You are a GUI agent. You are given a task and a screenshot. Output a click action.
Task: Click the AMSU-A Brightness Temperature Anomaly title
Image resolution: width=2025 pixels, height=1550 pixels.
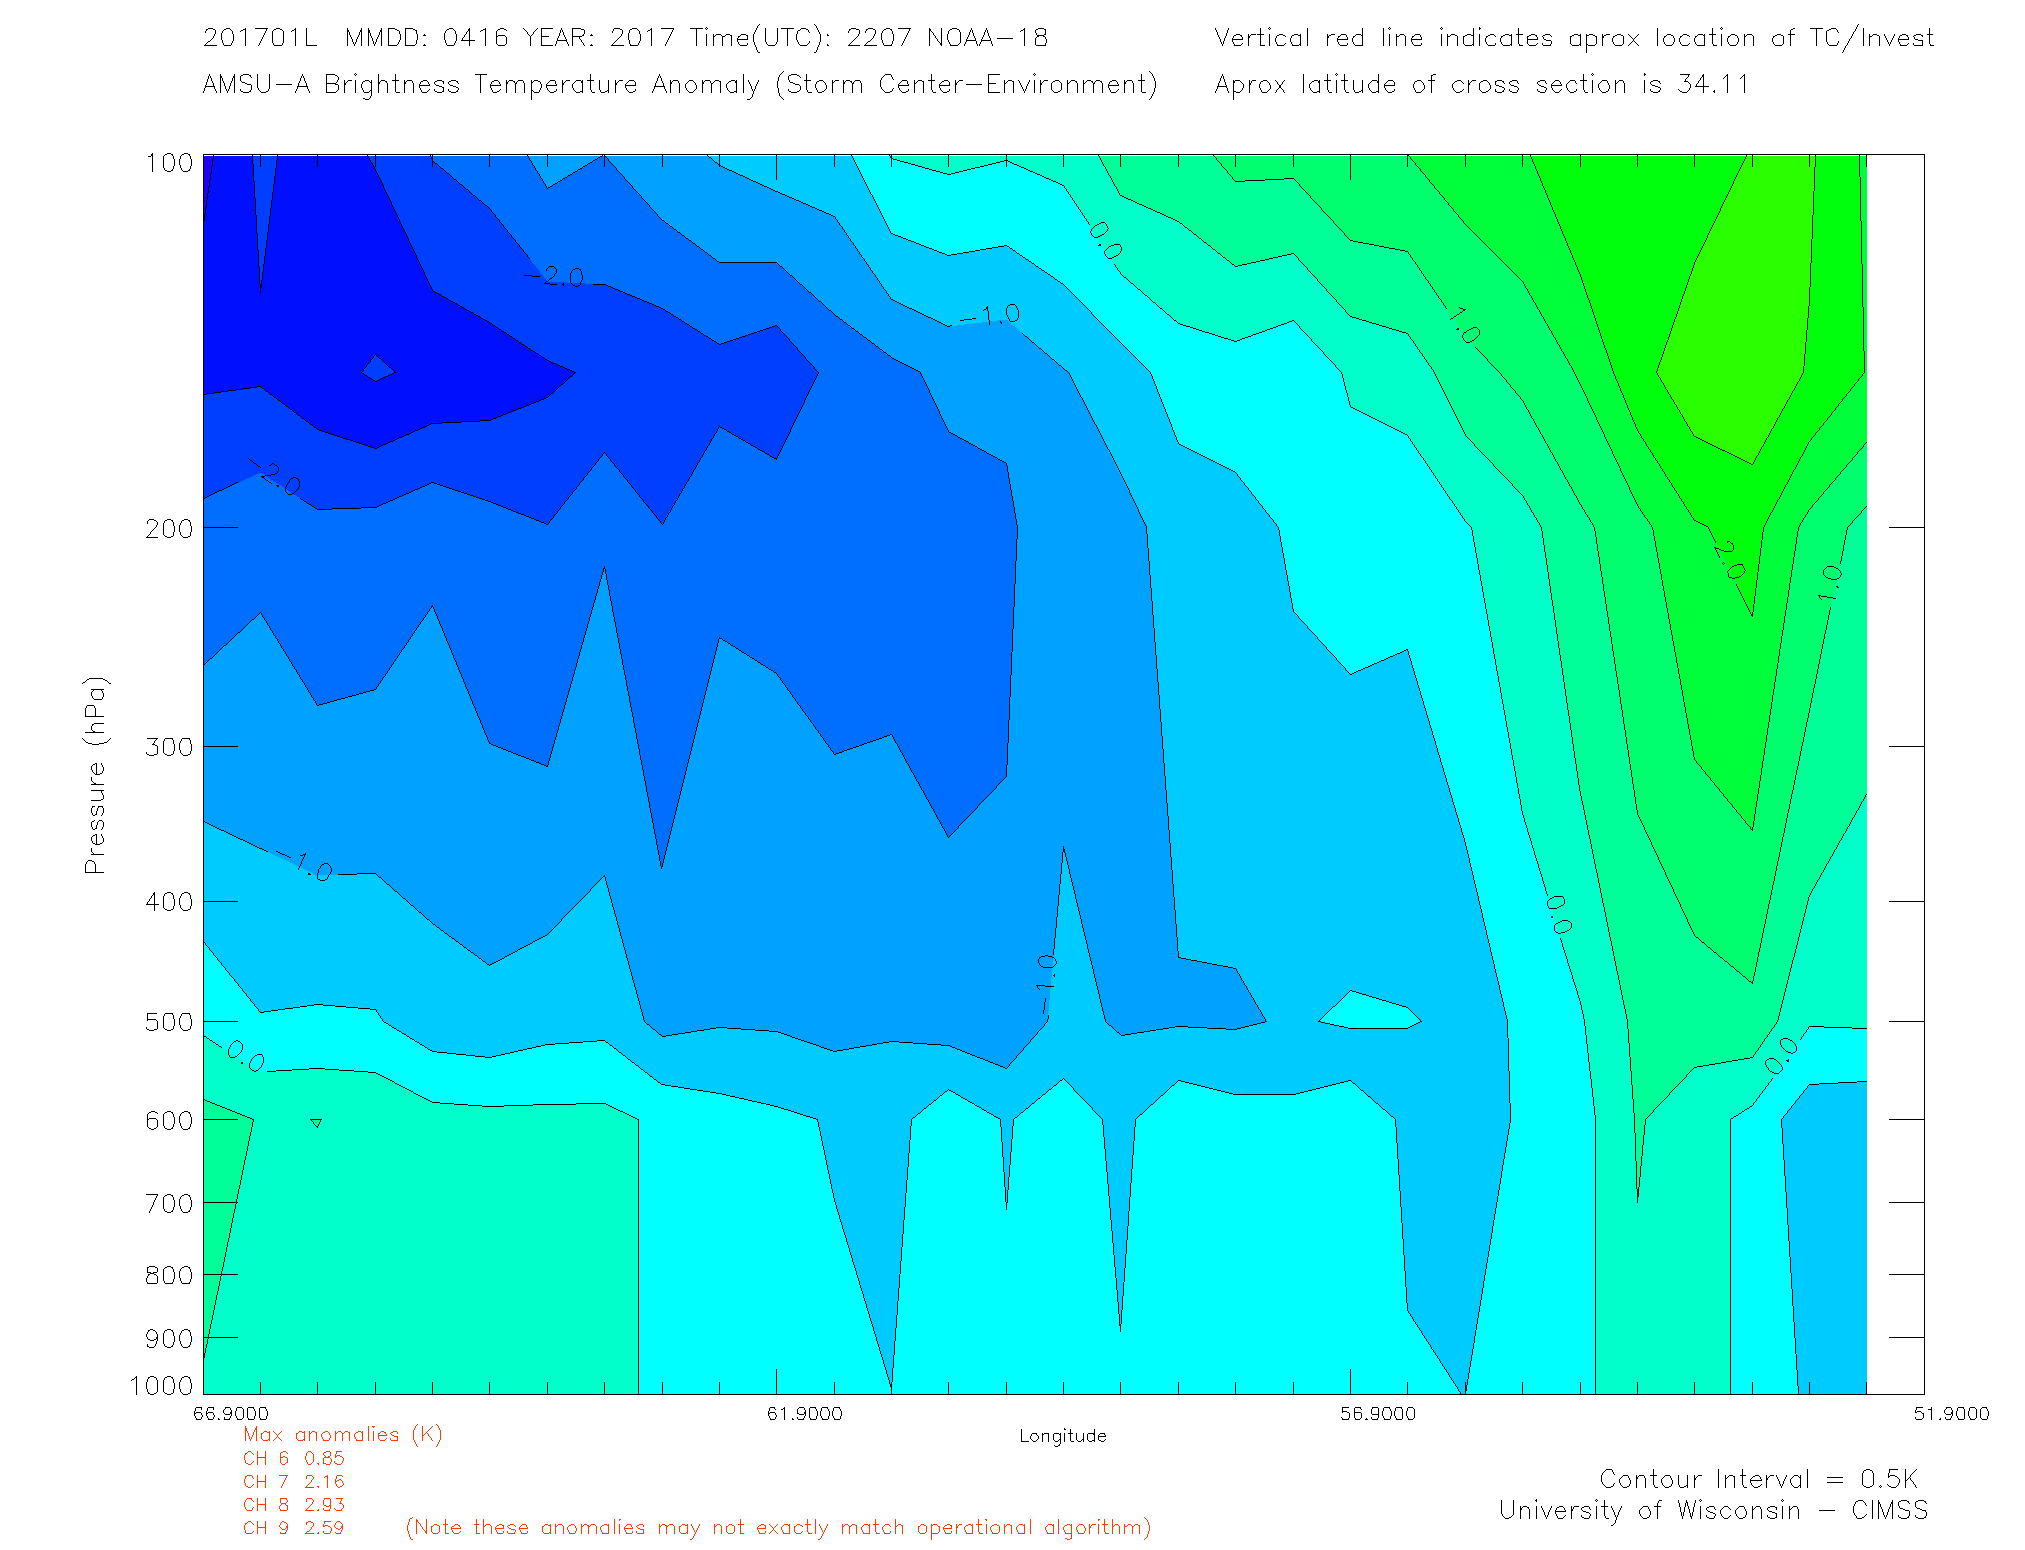[x=679, y=84]
